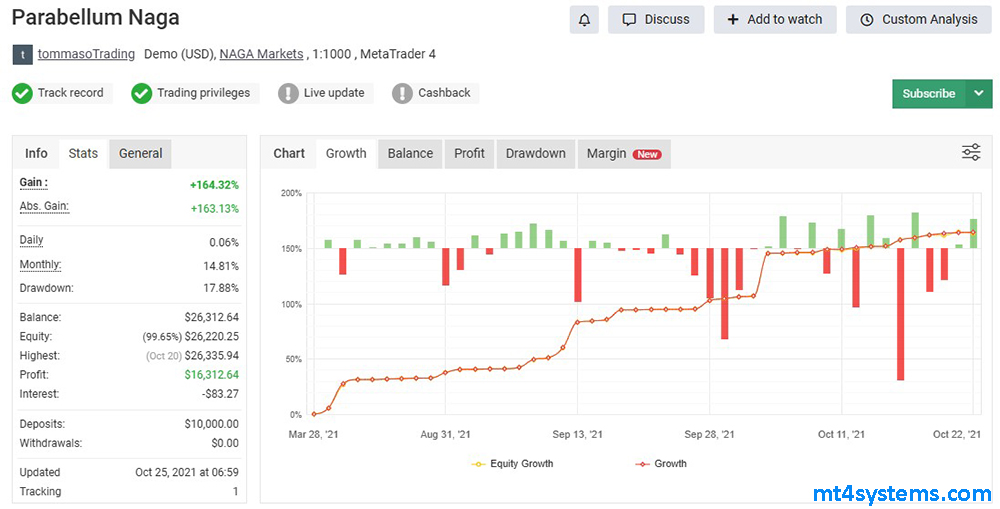Click the Cashback warning icon
Screen dimensions: 1000x509
[x=402, y=93]
